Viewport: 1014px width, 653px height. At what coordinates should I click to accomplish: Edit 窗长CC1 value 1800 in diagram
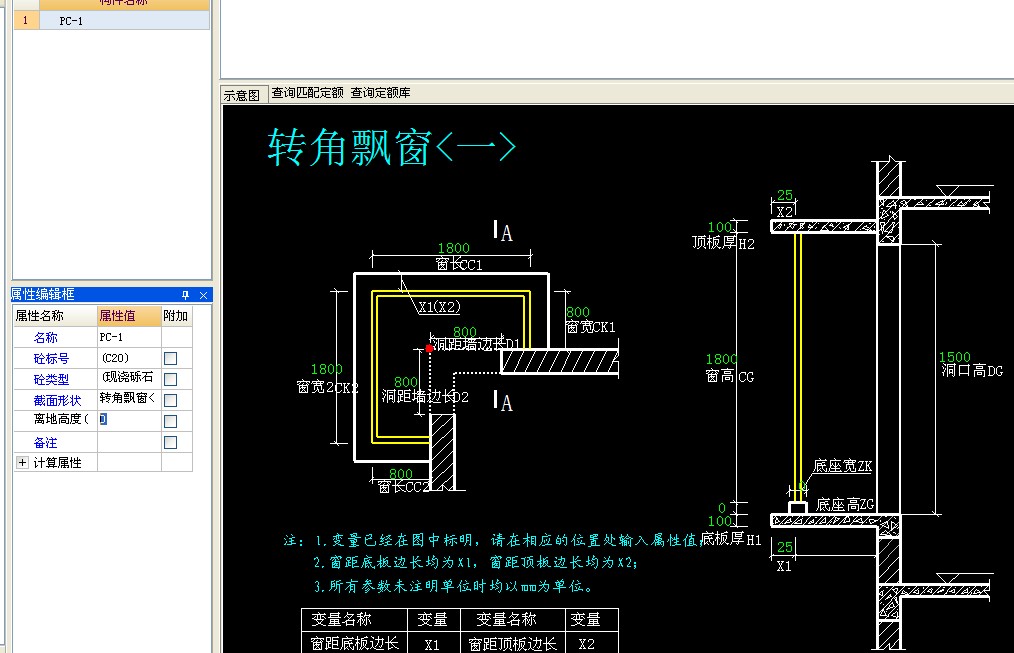coord(453,248)
